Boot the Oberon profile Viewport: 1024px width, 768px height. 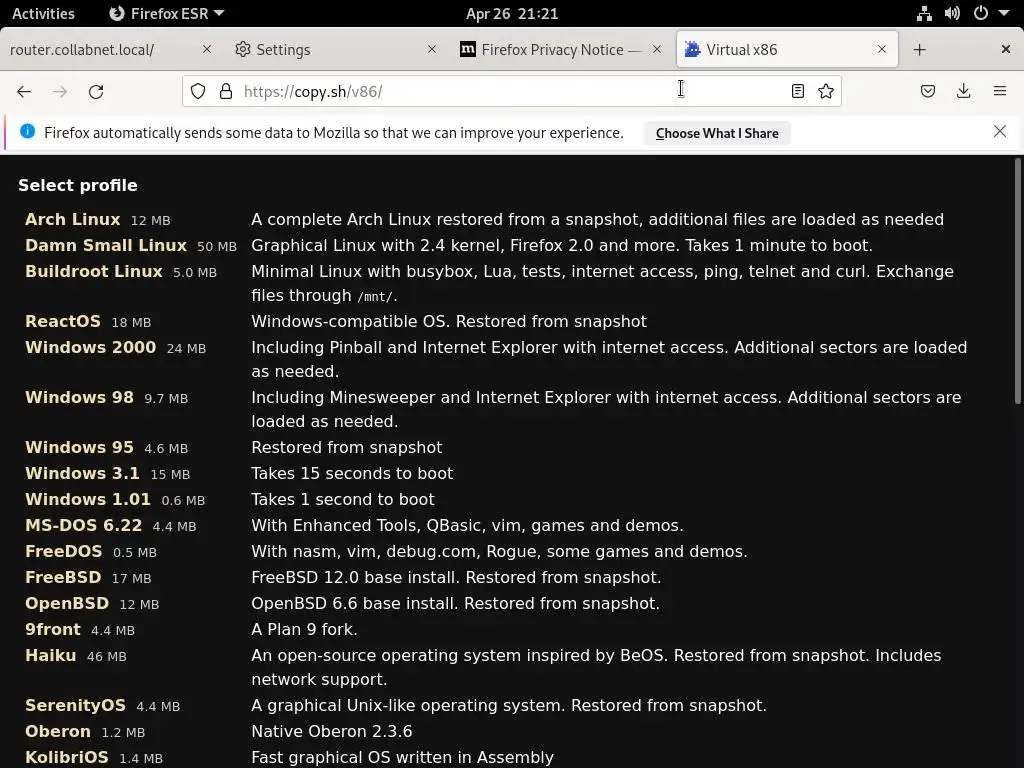[x=57, y=731]
